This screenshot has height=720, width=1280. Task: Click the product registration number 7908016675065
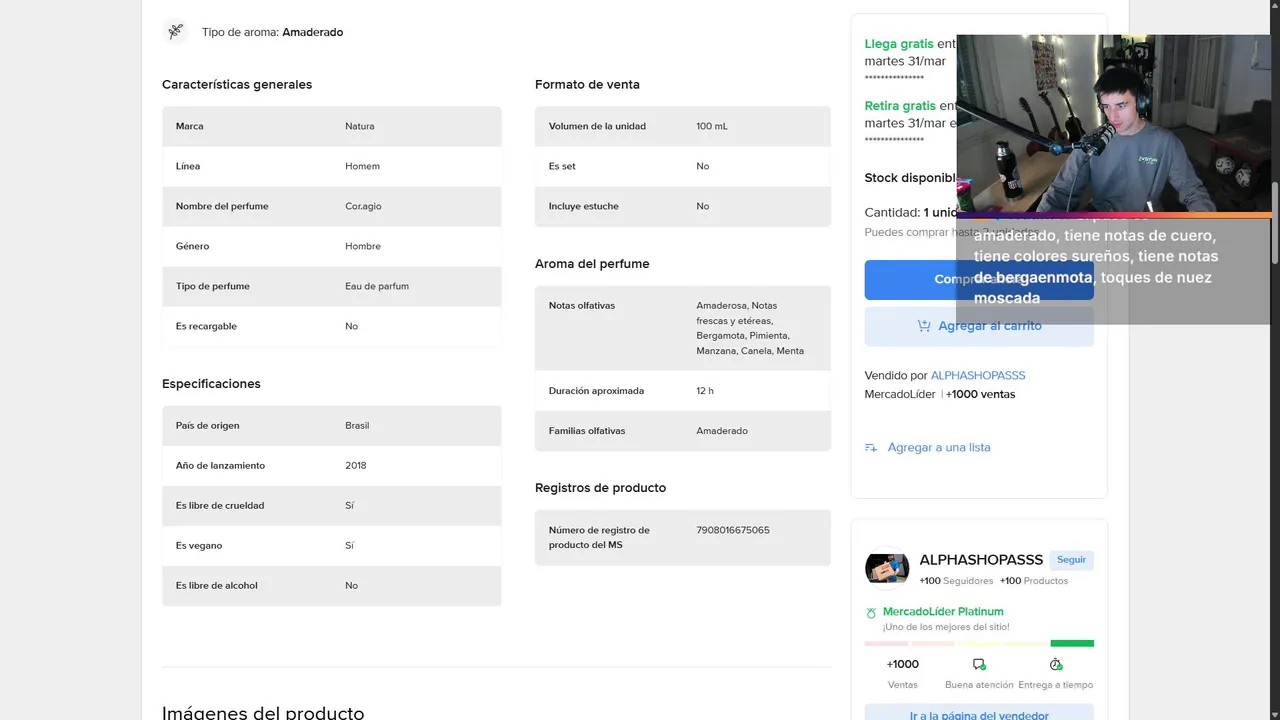[733, 530]
